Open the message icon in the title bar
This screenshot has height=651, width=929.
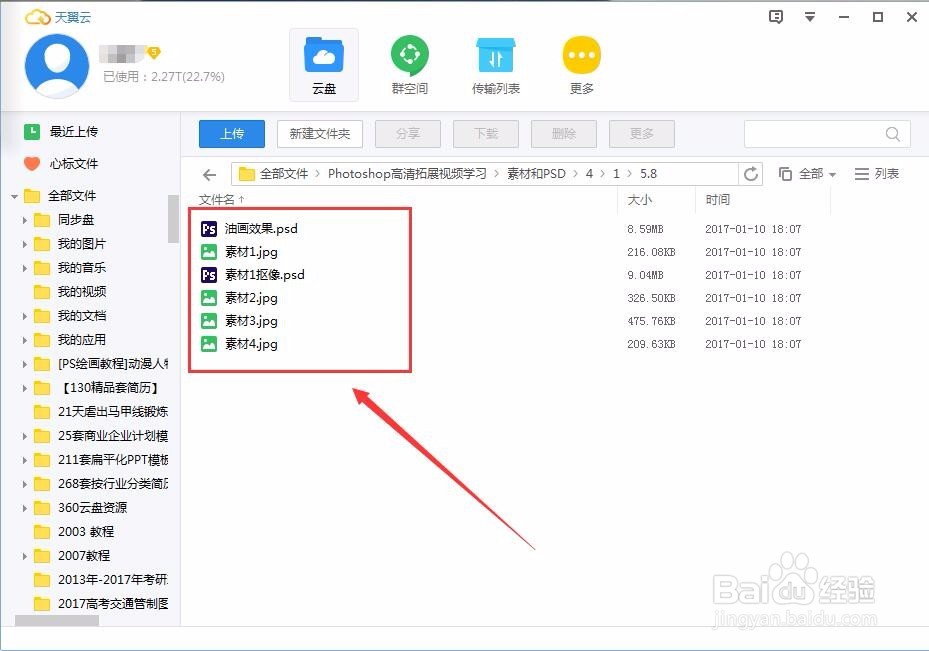coord(775,17)
